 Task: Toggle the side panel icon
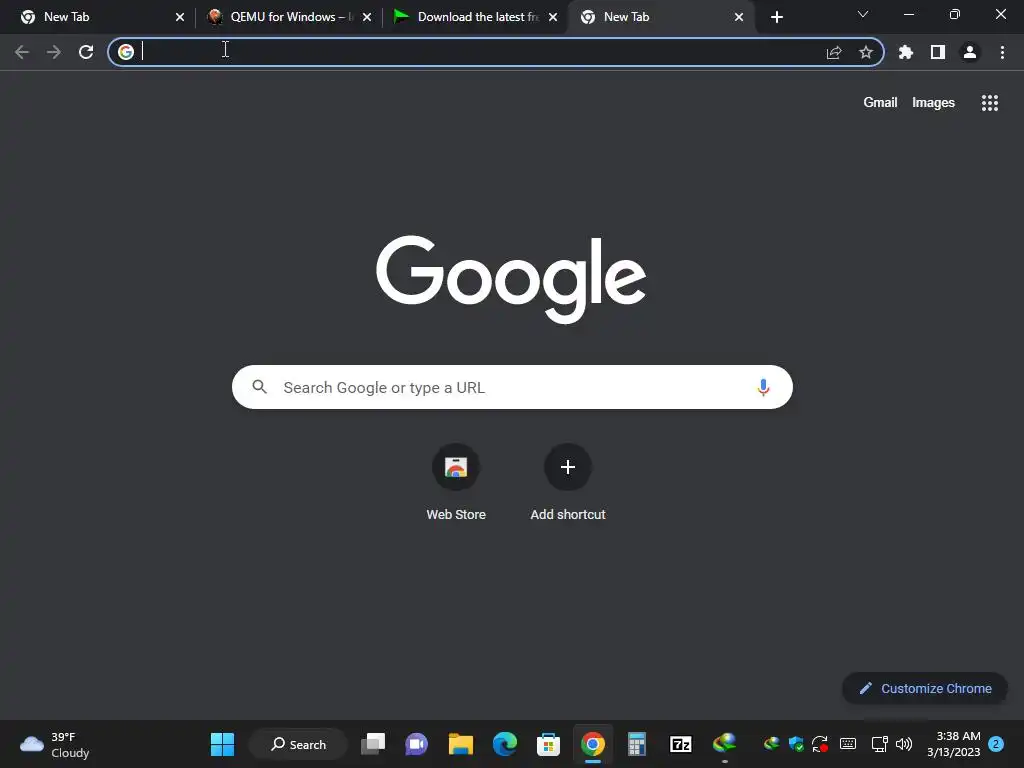point(938,52)
